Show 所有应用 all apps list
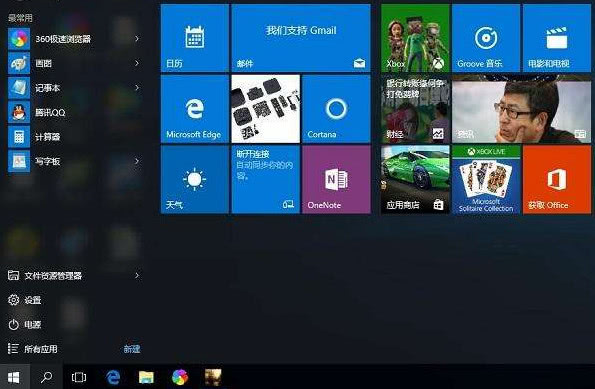 coord(33,349)
